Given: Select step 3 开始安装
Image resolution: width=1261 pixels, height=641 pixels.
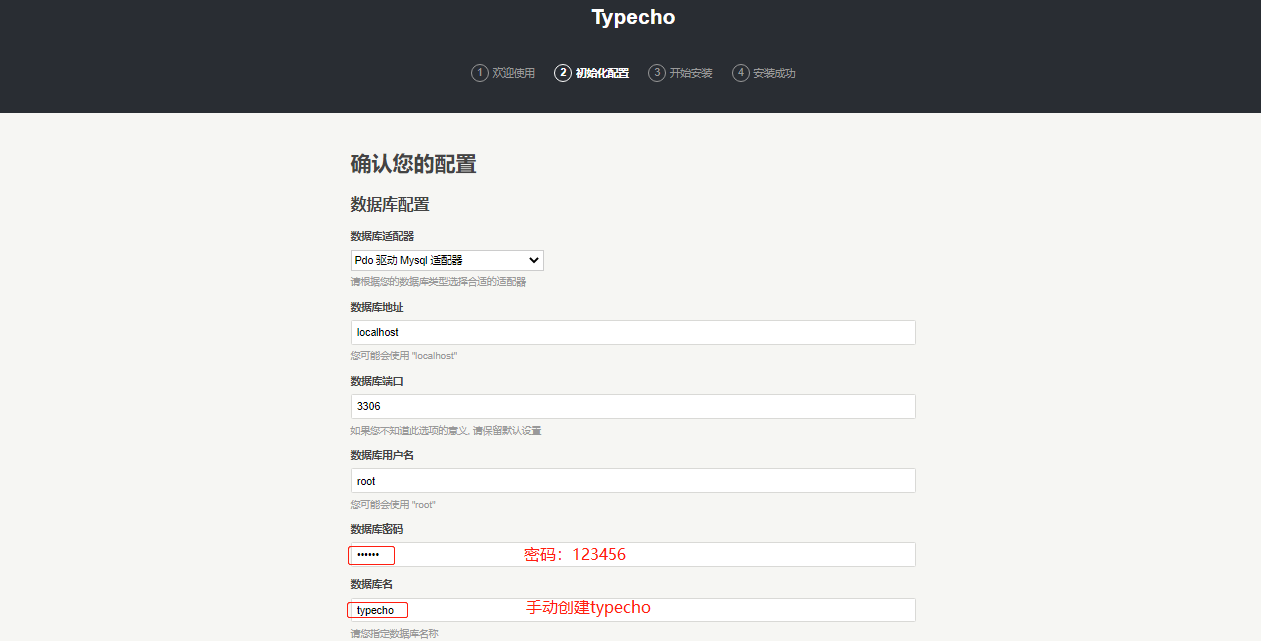Looking at the screenshot, I should click(x=681, y=73).
